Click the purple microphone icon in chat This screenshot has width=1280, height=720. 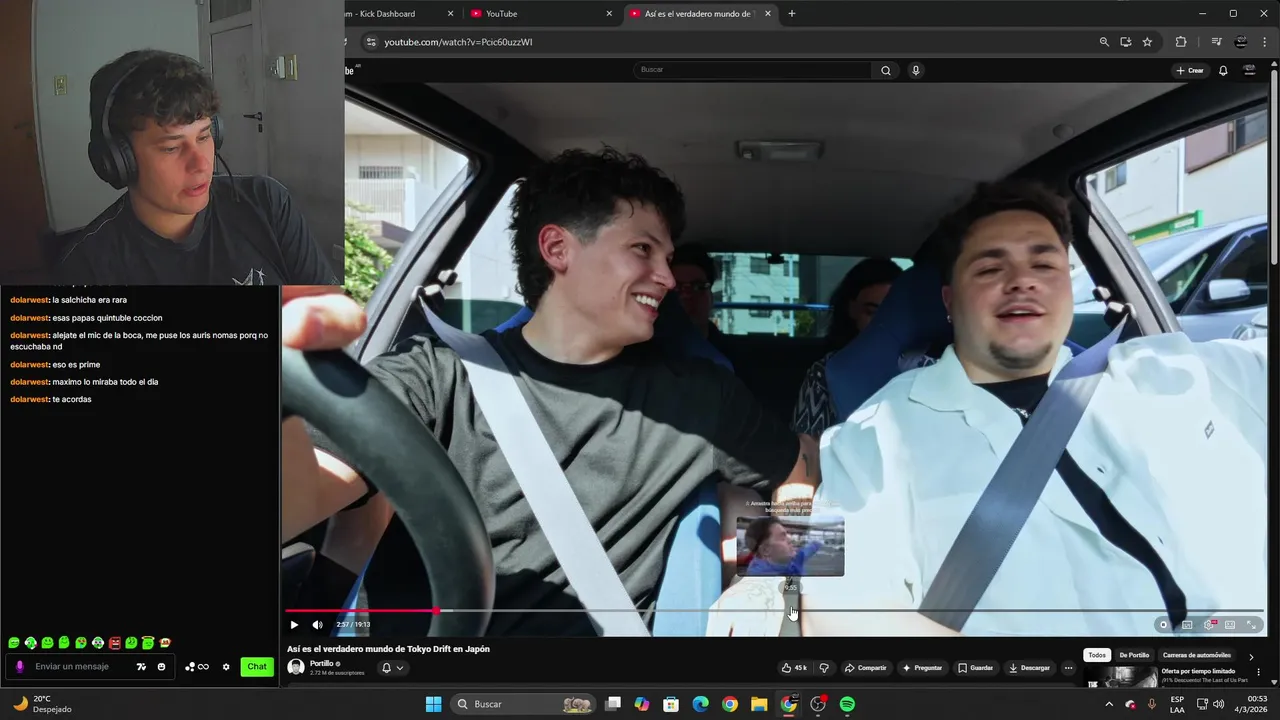(19, 667)
